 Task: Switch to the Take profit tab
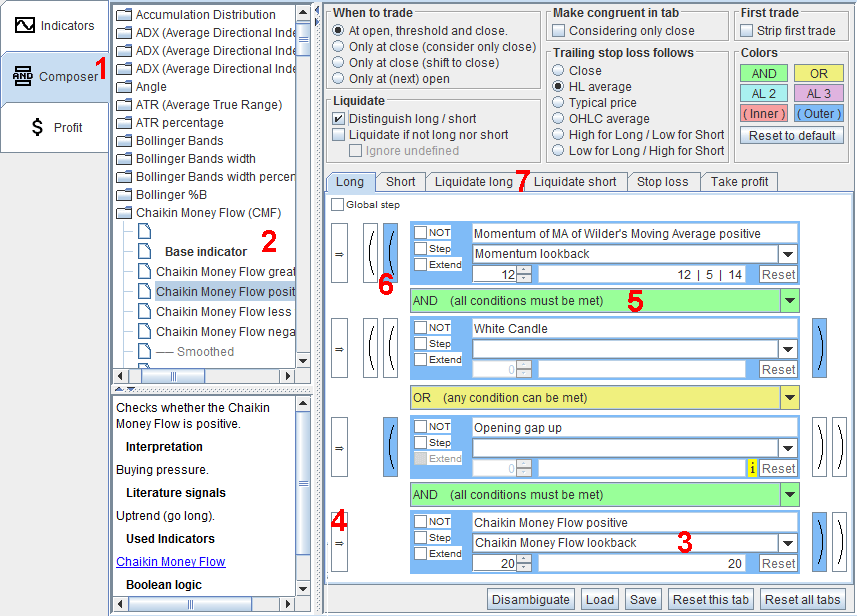pyautogui.click(x=739, y=181)
